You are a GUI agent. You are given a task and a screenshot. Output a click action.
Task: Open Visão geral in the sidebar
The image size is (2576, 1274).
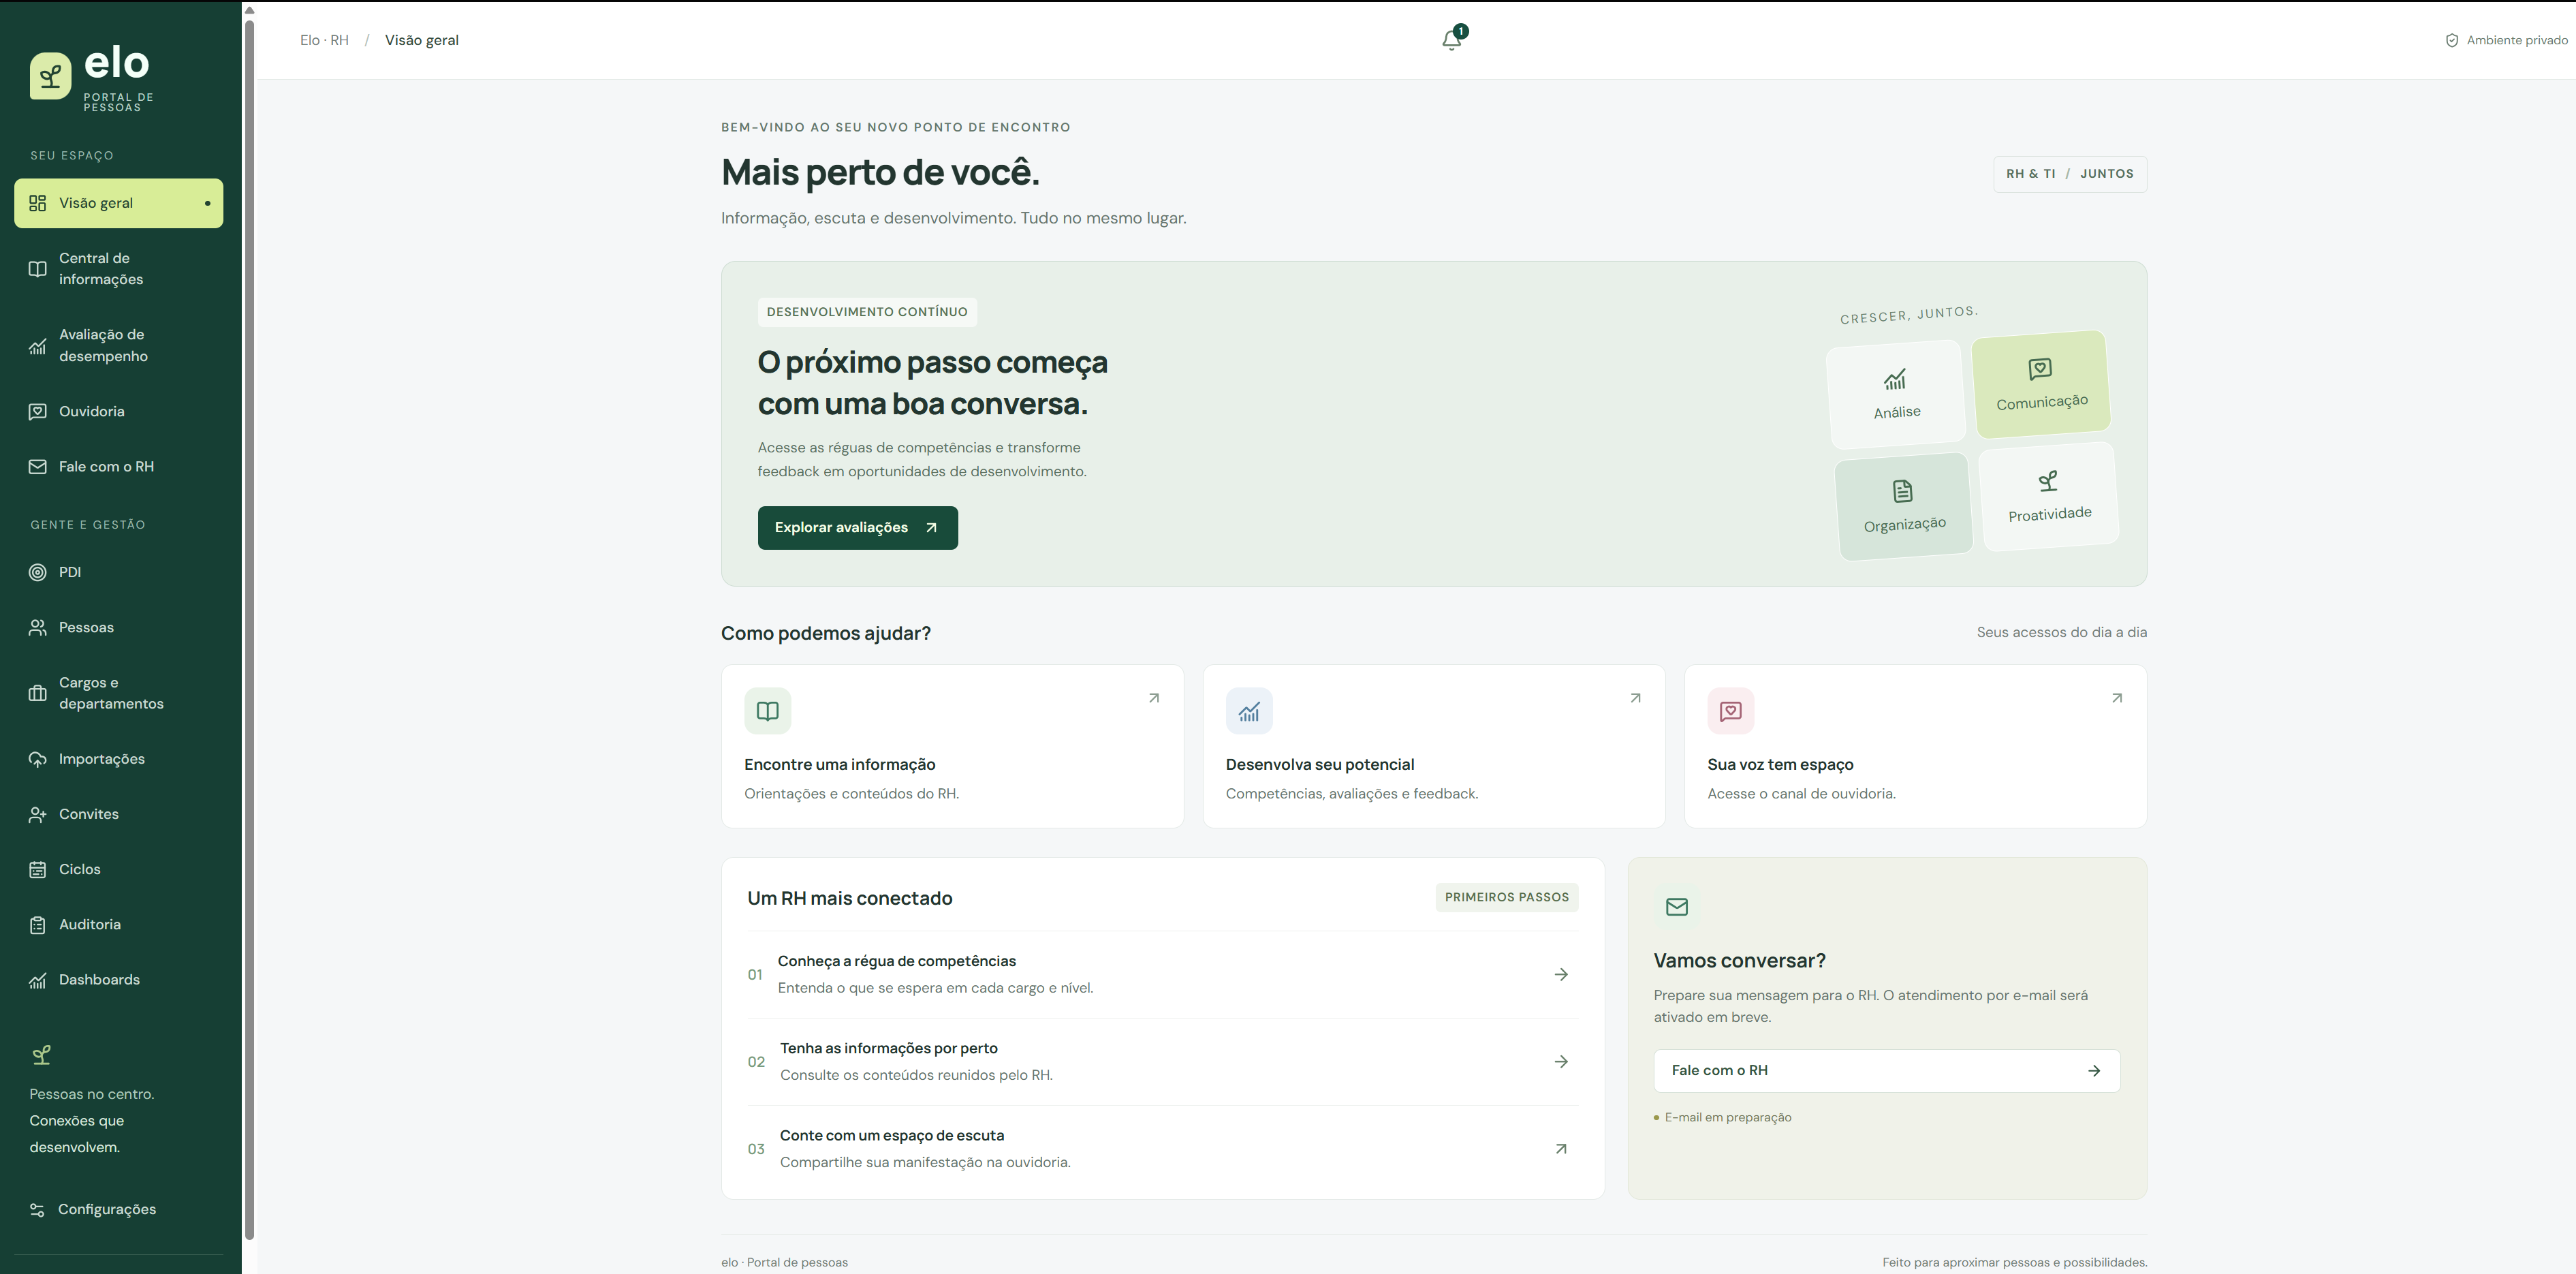(118, 203)
